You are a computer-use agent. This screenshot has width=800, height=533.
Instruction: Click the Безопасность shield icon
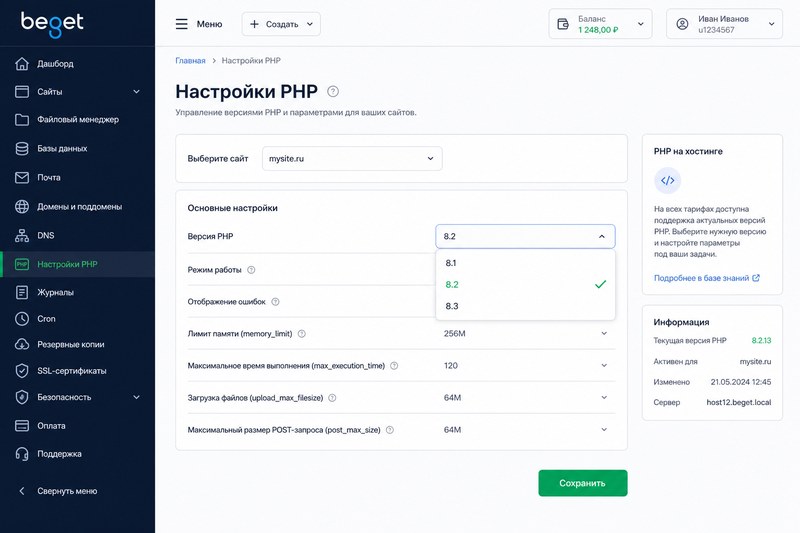(x=22, y=397)
